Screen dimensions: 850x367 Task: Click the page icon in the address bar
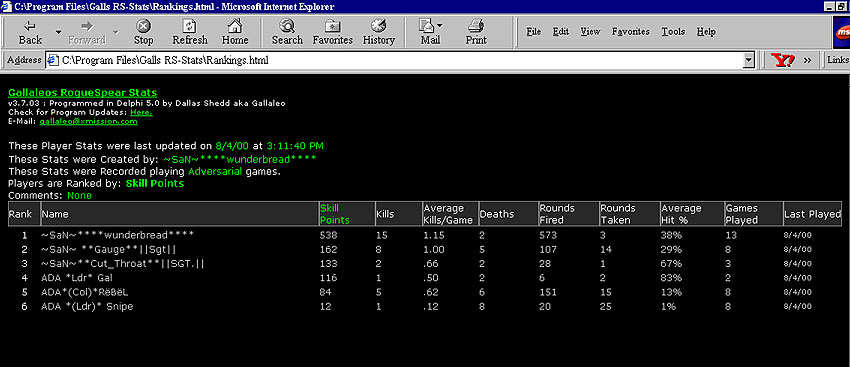click(53, 60)
